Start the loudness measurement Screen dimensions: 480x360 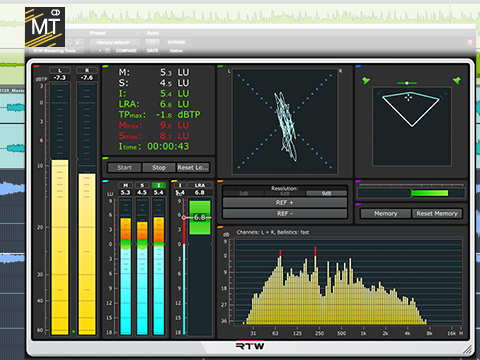(124, 168)
